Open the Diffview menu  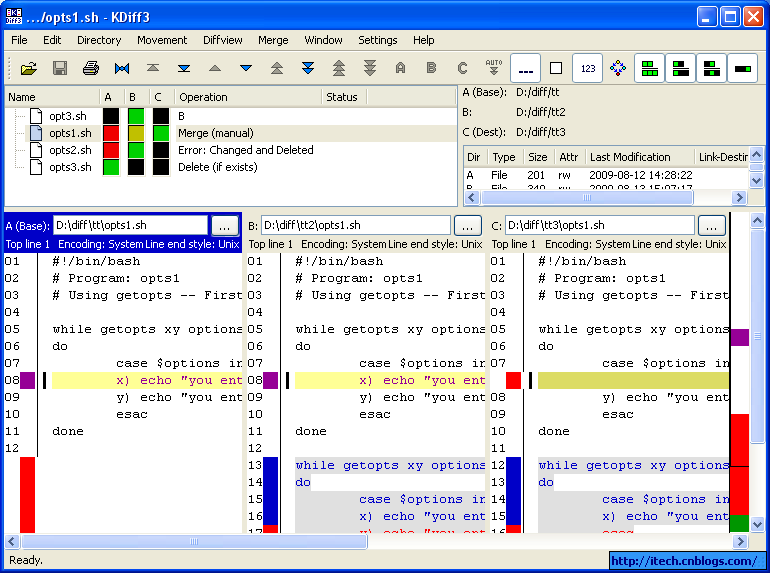point(222,40)
